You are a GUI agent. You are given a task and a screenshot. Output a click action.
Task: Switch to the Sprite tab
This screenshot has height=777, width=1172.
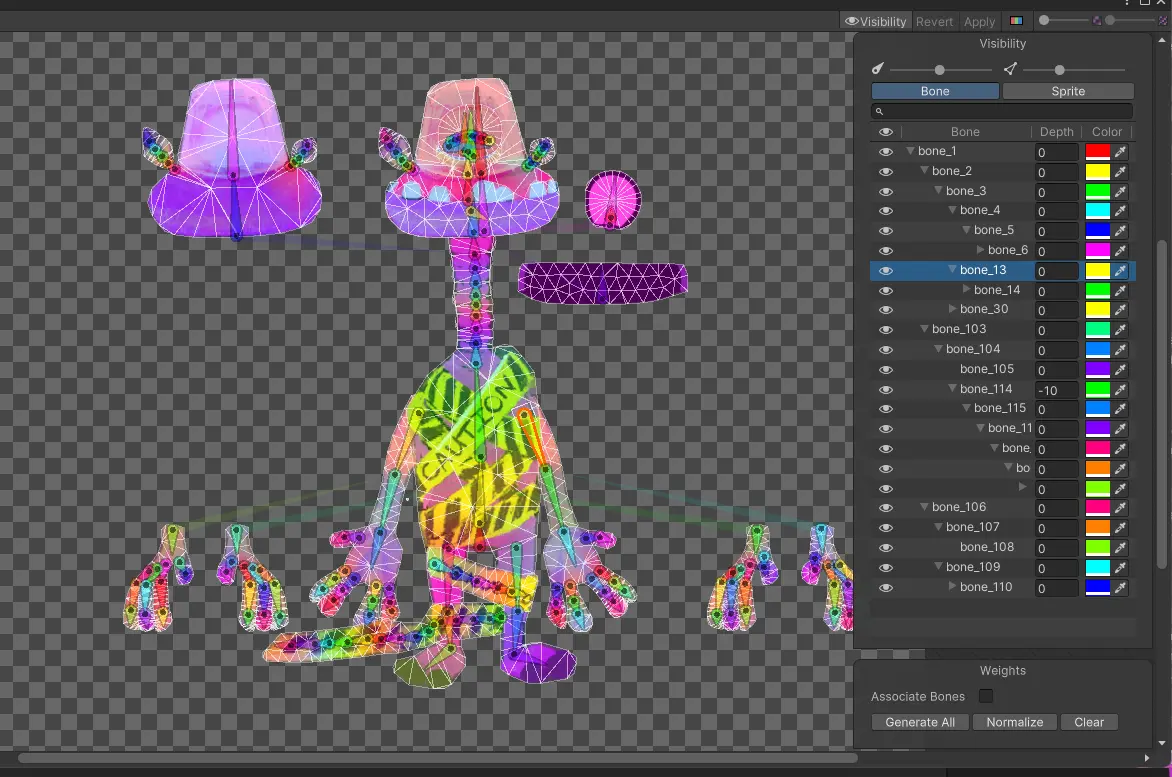1067,91
